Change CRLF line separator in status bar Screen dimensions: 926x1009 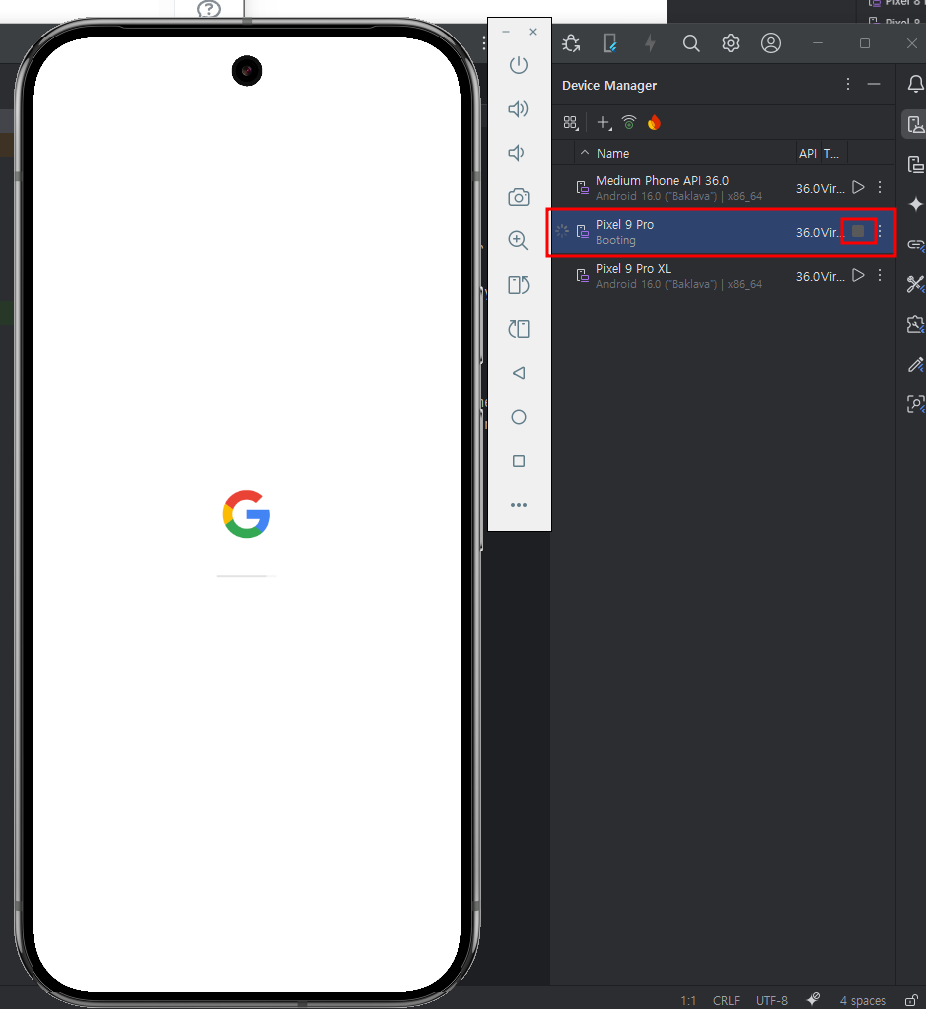pos(726,1001)
